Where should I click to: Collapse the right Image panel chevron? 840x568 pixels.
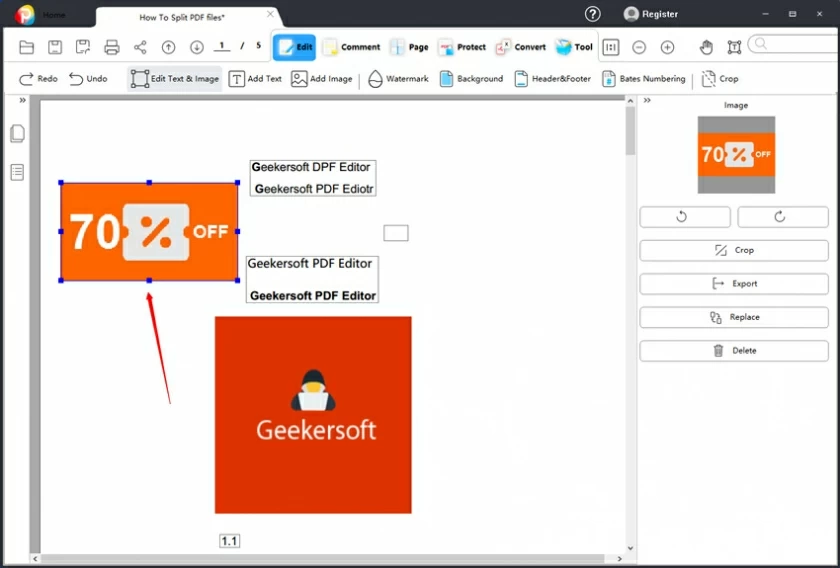(647, 100)
